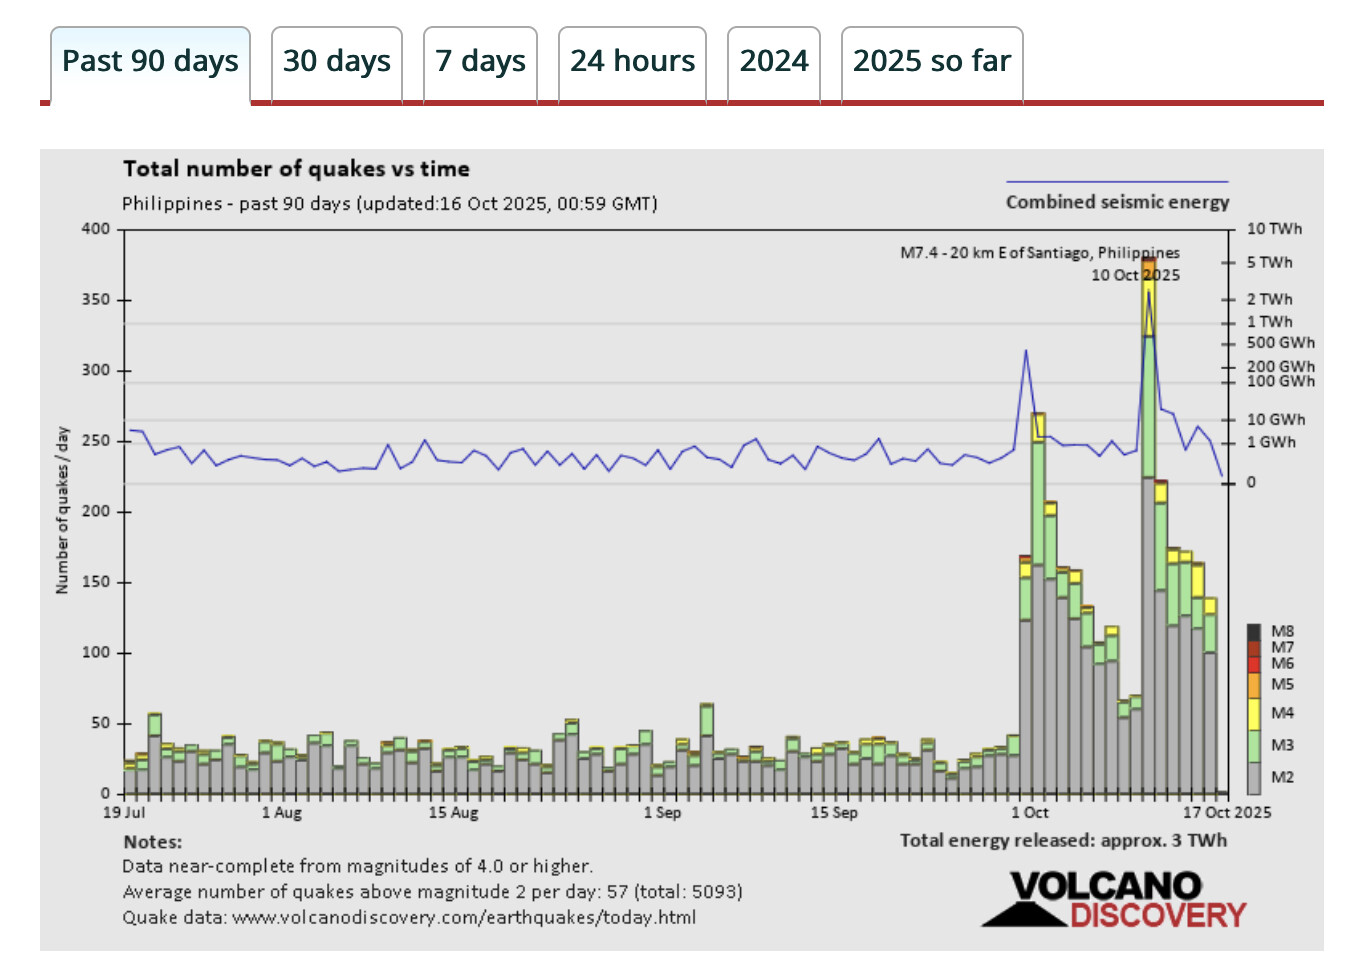
Task: Click the Total number of quakes title
Action: click(x=296, y=169)
